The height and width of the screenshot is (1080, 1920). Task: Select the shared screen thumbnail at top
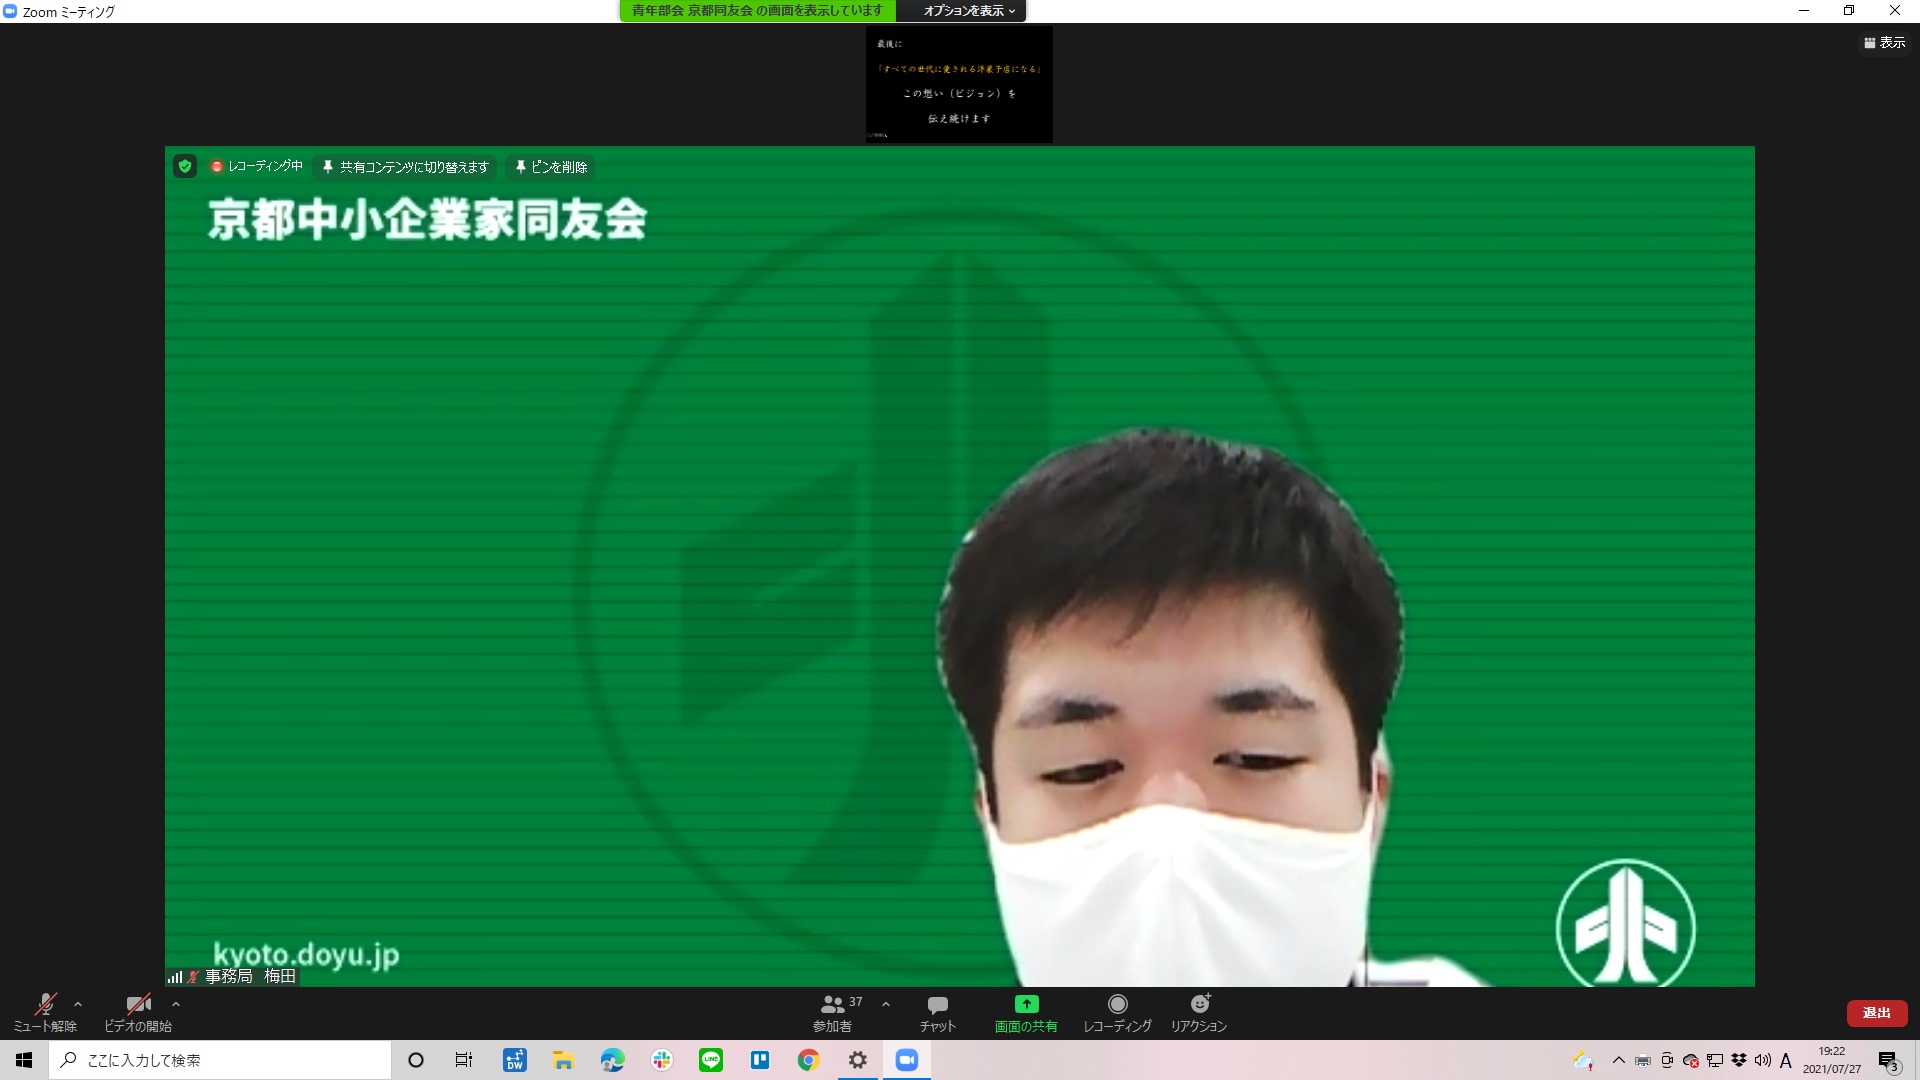pos(959,84)
